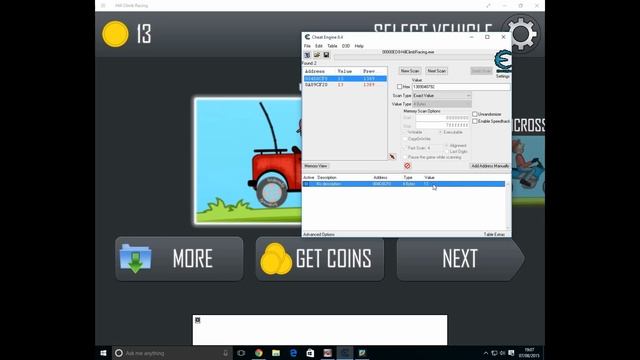Click the yellow coin icon beside 13
Image resolution: width=640 pixels, height=360 pixels.
[x=115, y=34]
